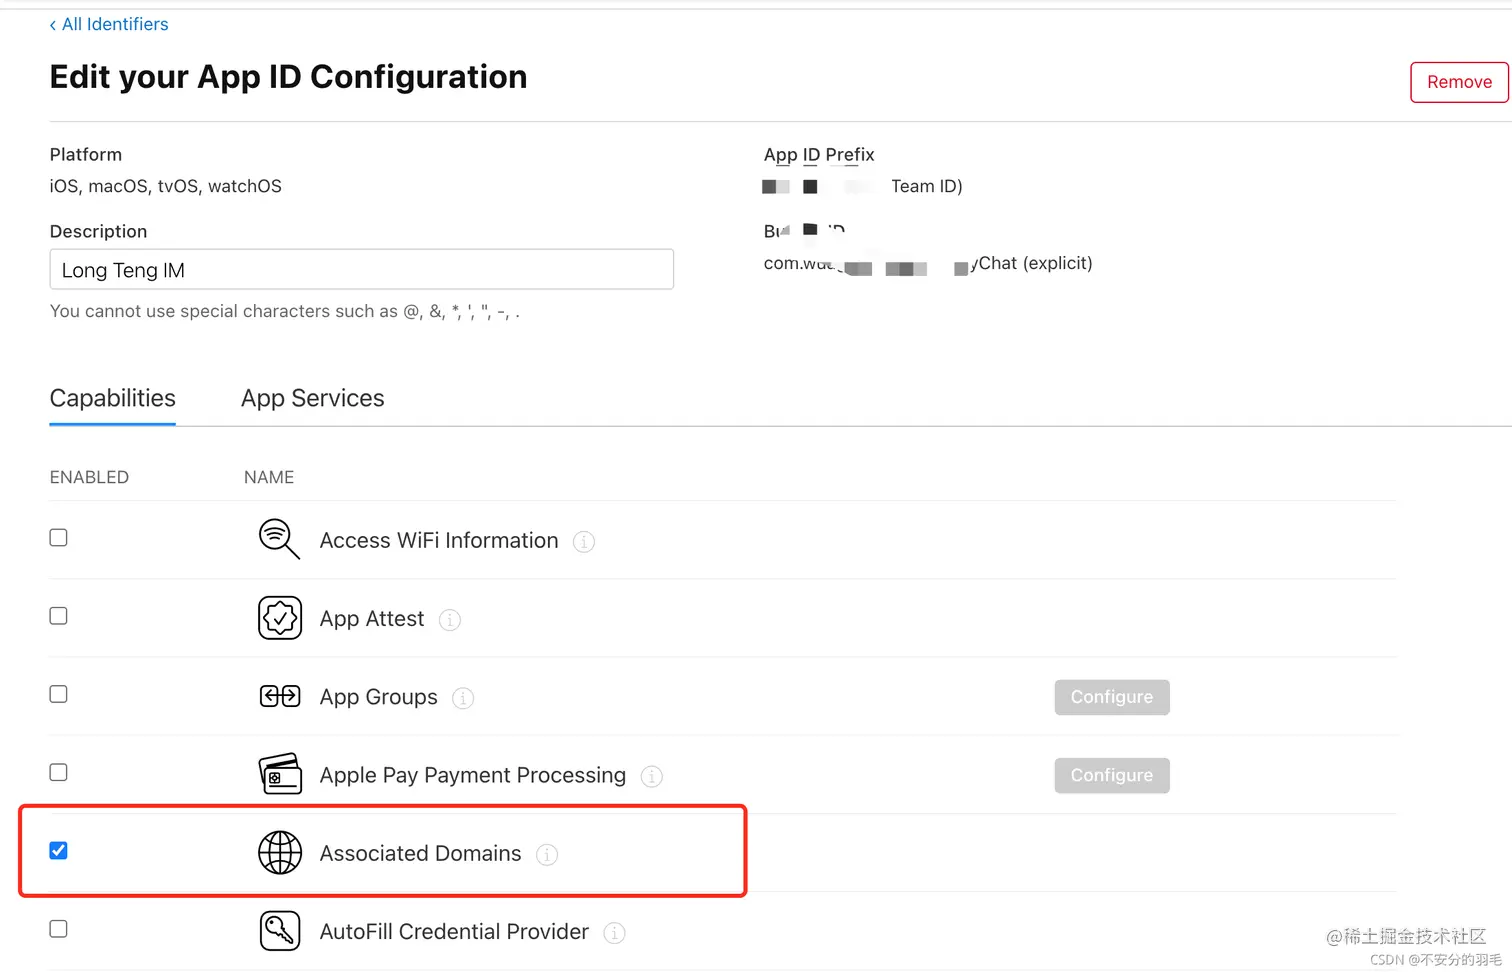Click the Associated Domains globe icon
The height and width of the screenshot is (972, 1512).
pos(280,853)
